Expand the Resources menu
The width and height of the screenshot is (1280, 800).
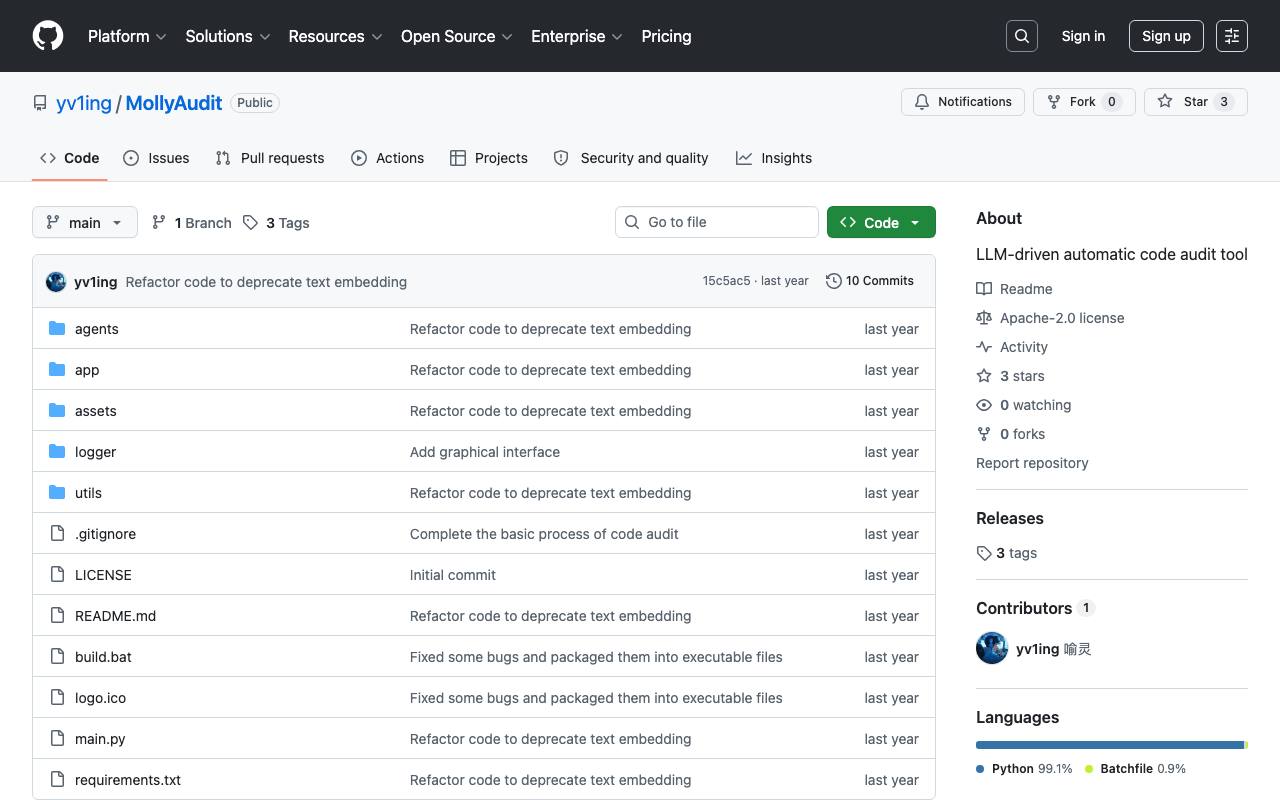(336, 36)
